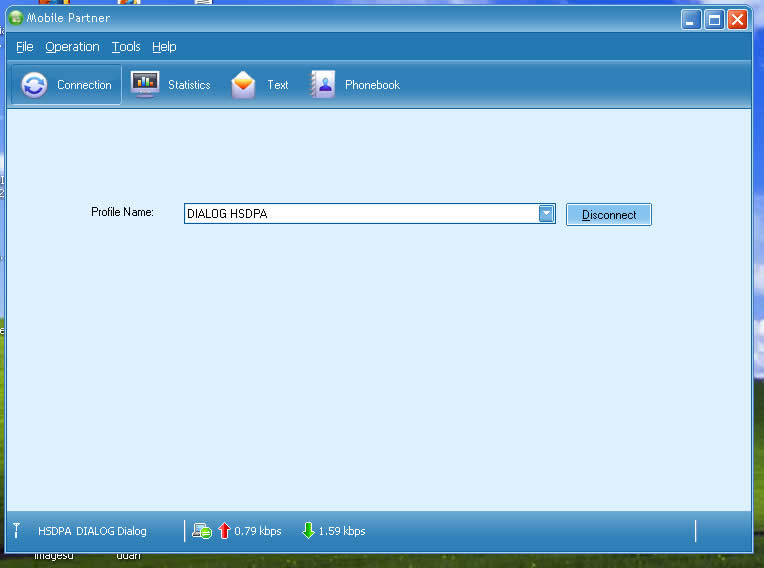
Task: Click the 1.59 kbps download speed
Action: tap(342, 531)
